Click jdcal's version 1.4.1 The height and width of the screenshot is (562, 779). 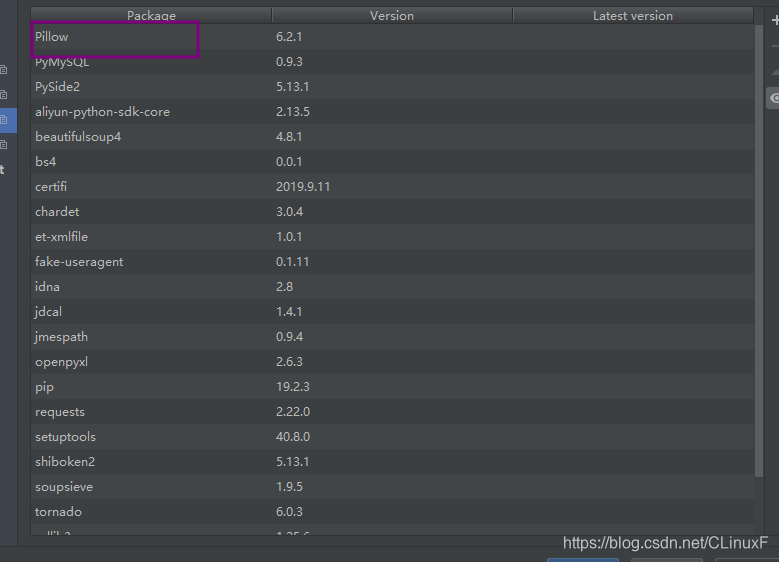(x=289, y=312)
